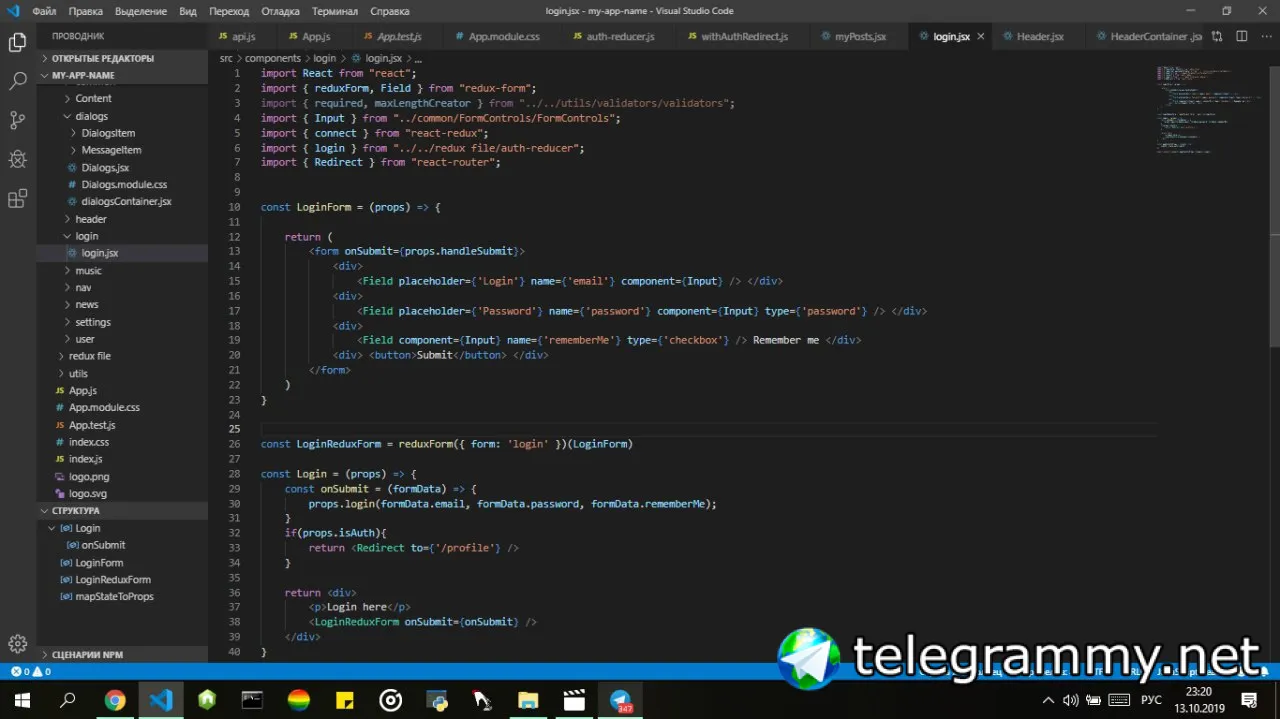The image size is (1280, 719).
Task: Open the Explorer view in activity bar
Action: [17, 42]
